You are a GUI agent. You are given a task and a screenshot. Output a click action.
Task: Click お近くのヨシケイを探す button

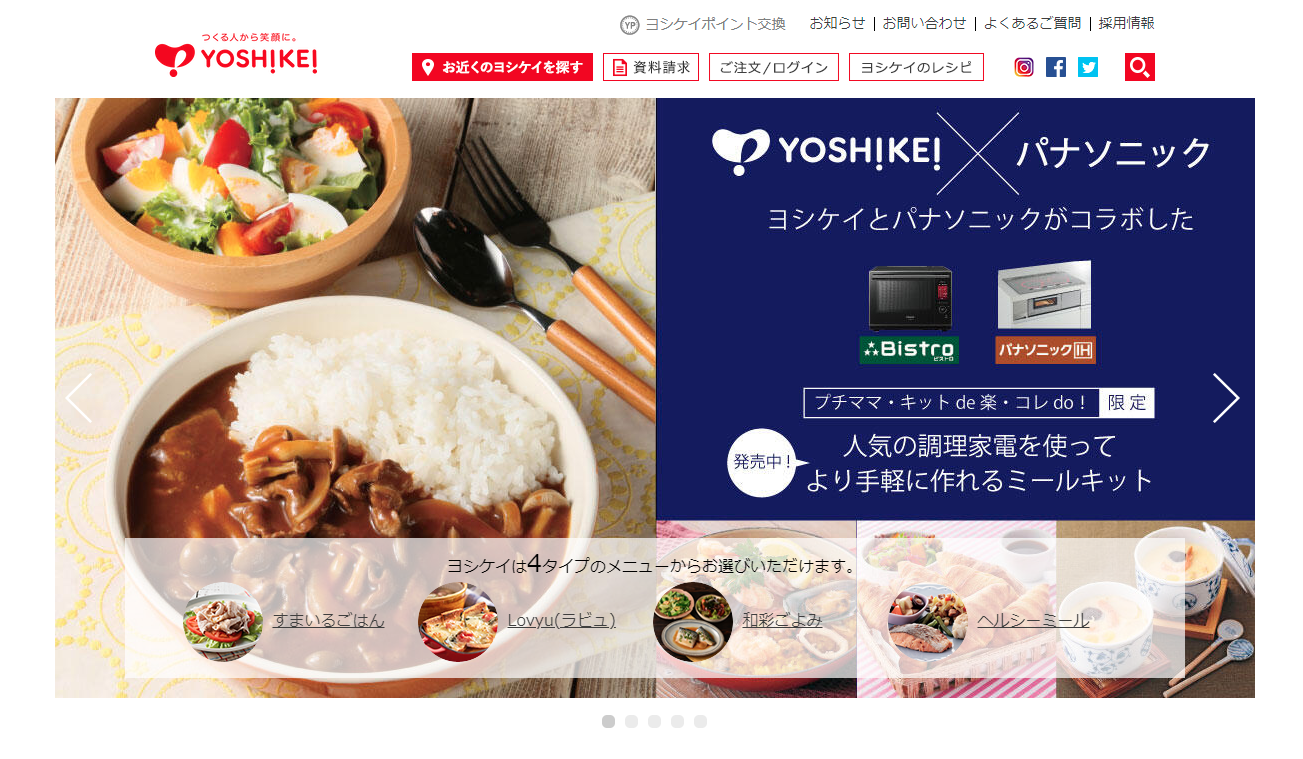pos(502,67)
